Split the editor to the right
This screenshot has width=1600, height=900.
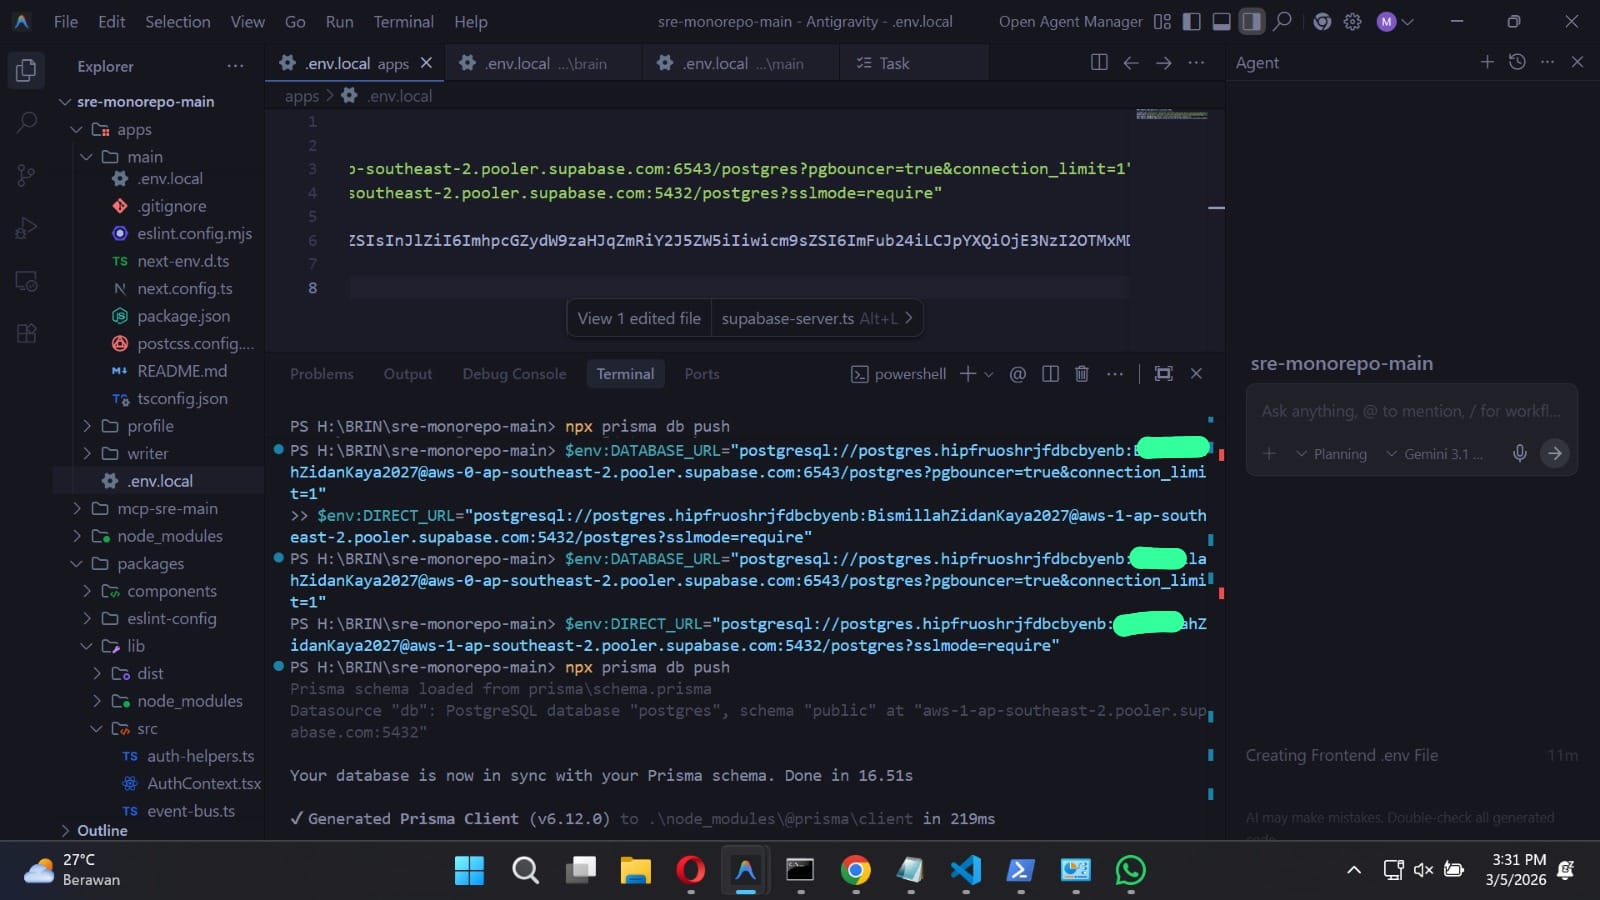click(1099, 63)
